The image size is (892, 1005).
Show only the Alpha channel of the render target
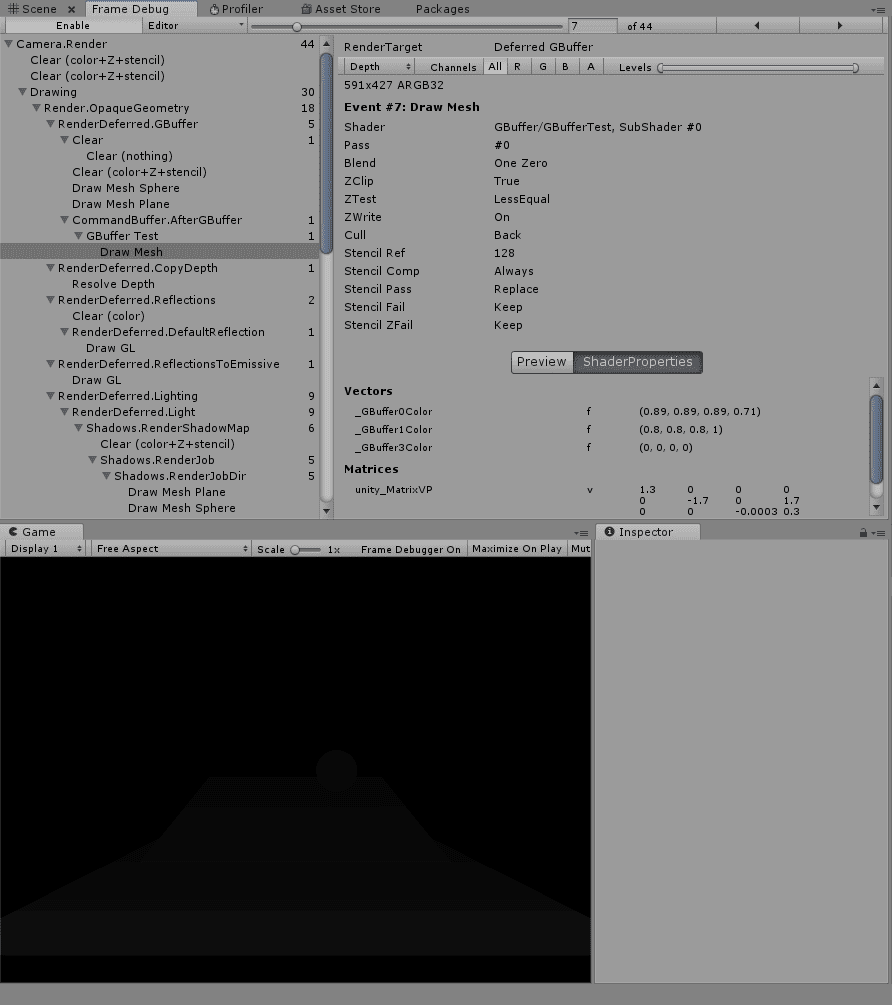590,66
